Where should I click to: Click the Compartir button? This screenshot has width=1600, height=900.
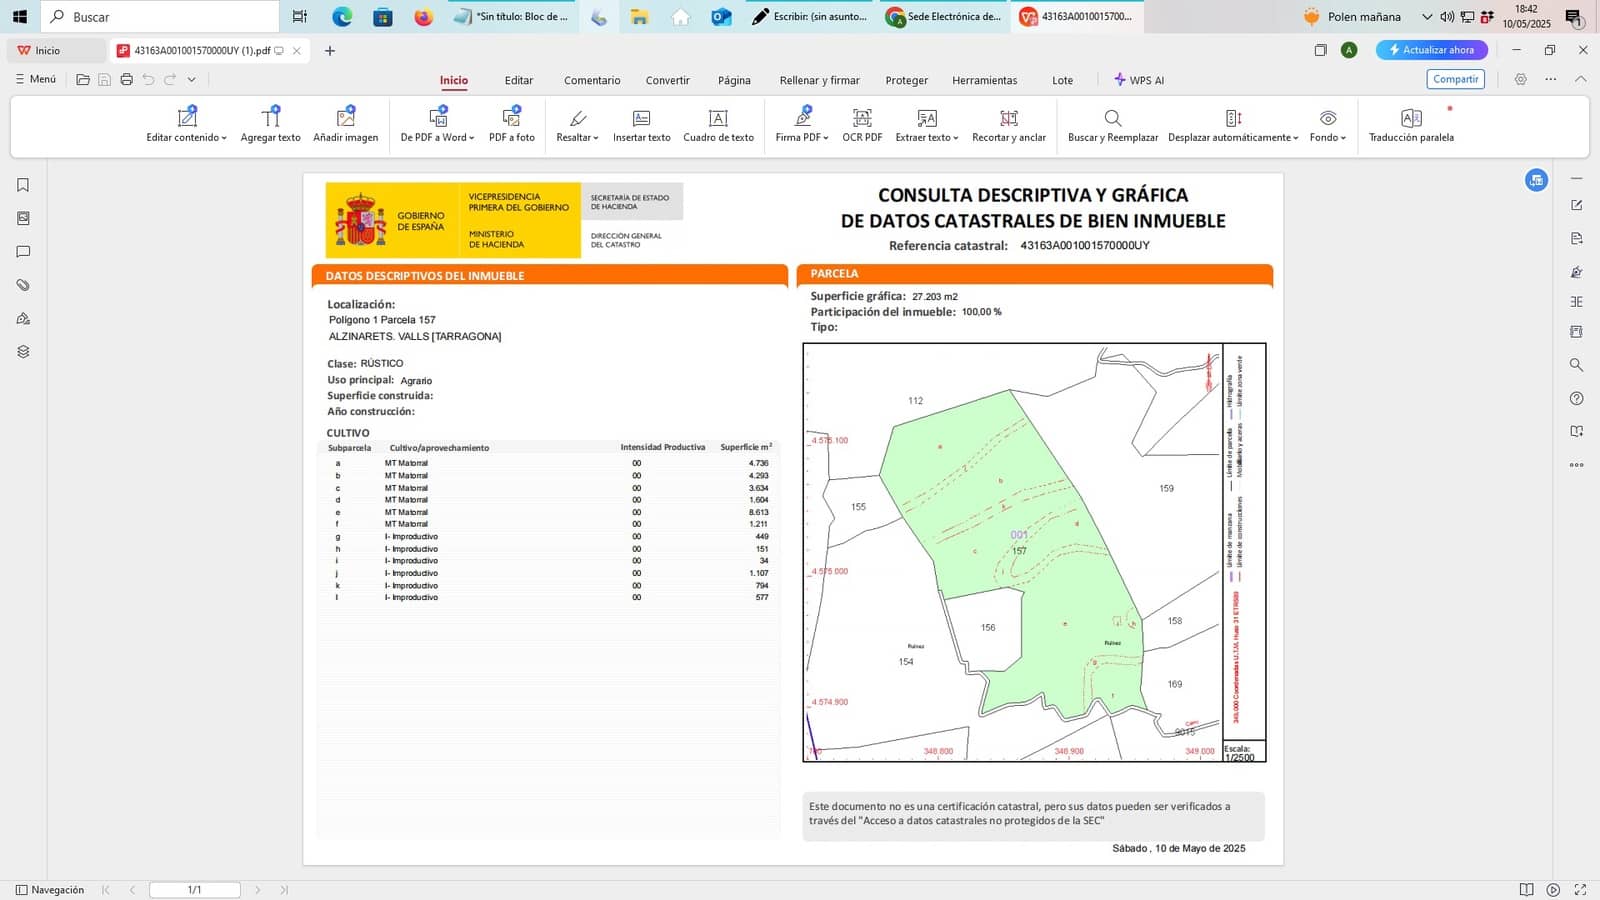pyautogui.click(x=1455, y=79)
